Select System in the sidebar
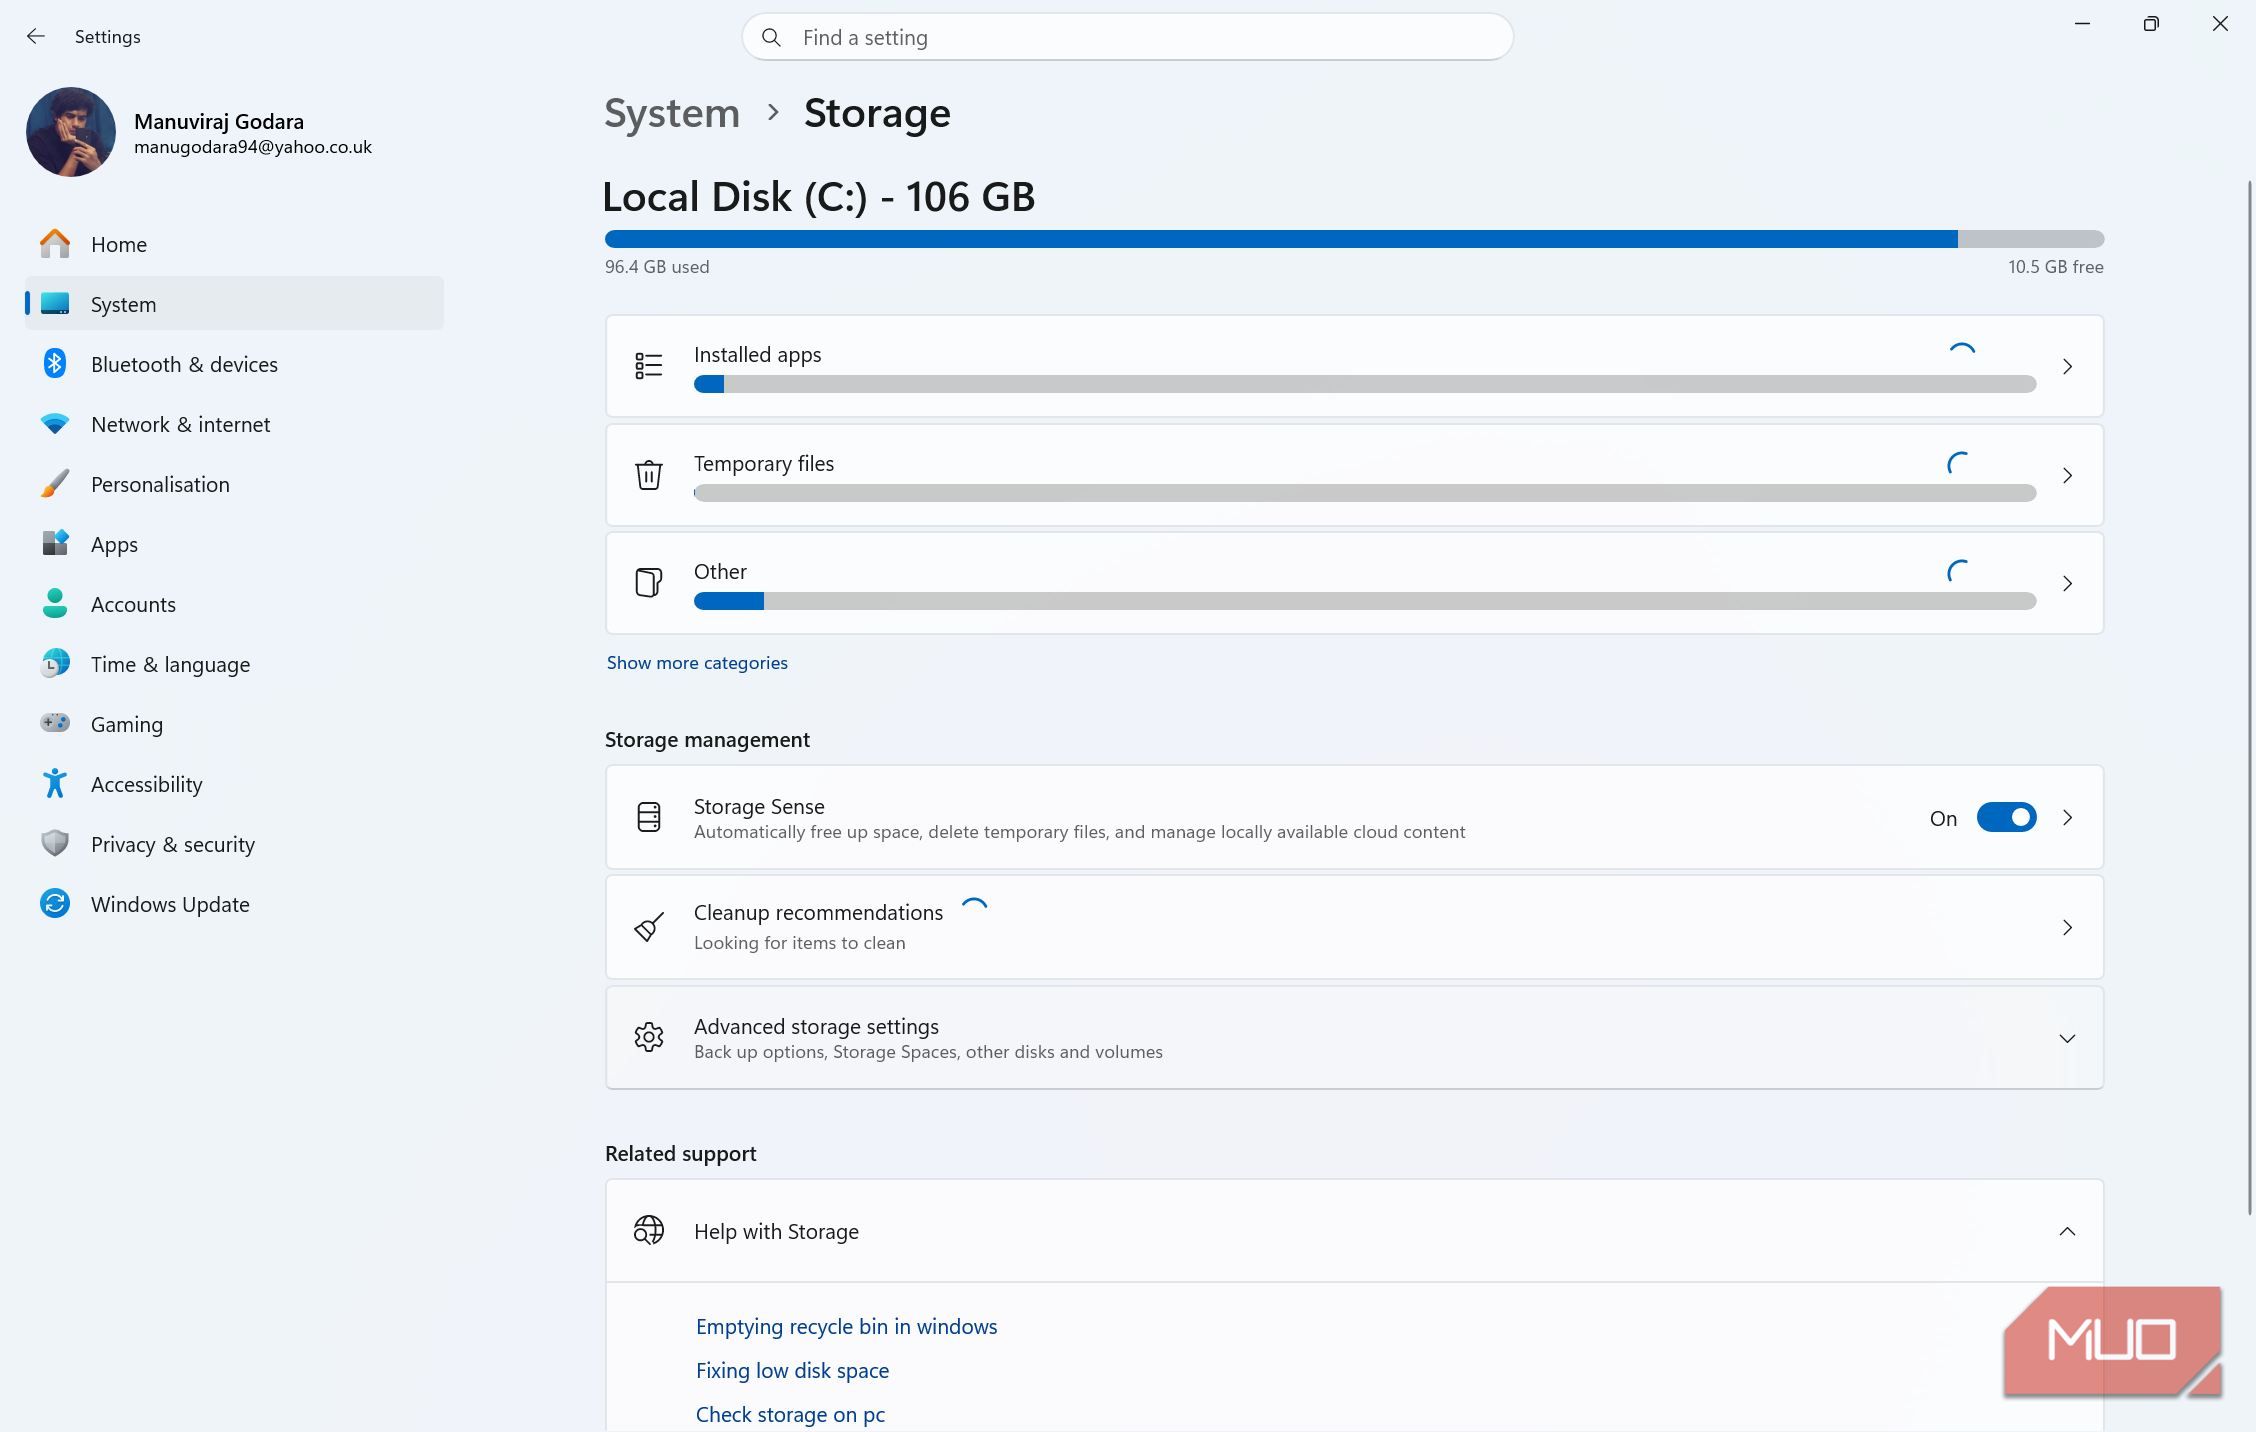Image resolution: width=2256 pixels, height=1432 pixels. click(x=234, y=304)
